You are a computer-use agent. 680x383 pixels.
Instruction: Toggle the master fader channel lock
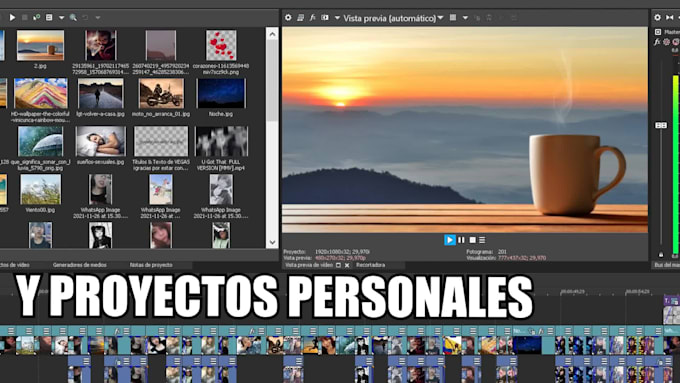click(661, 255)
